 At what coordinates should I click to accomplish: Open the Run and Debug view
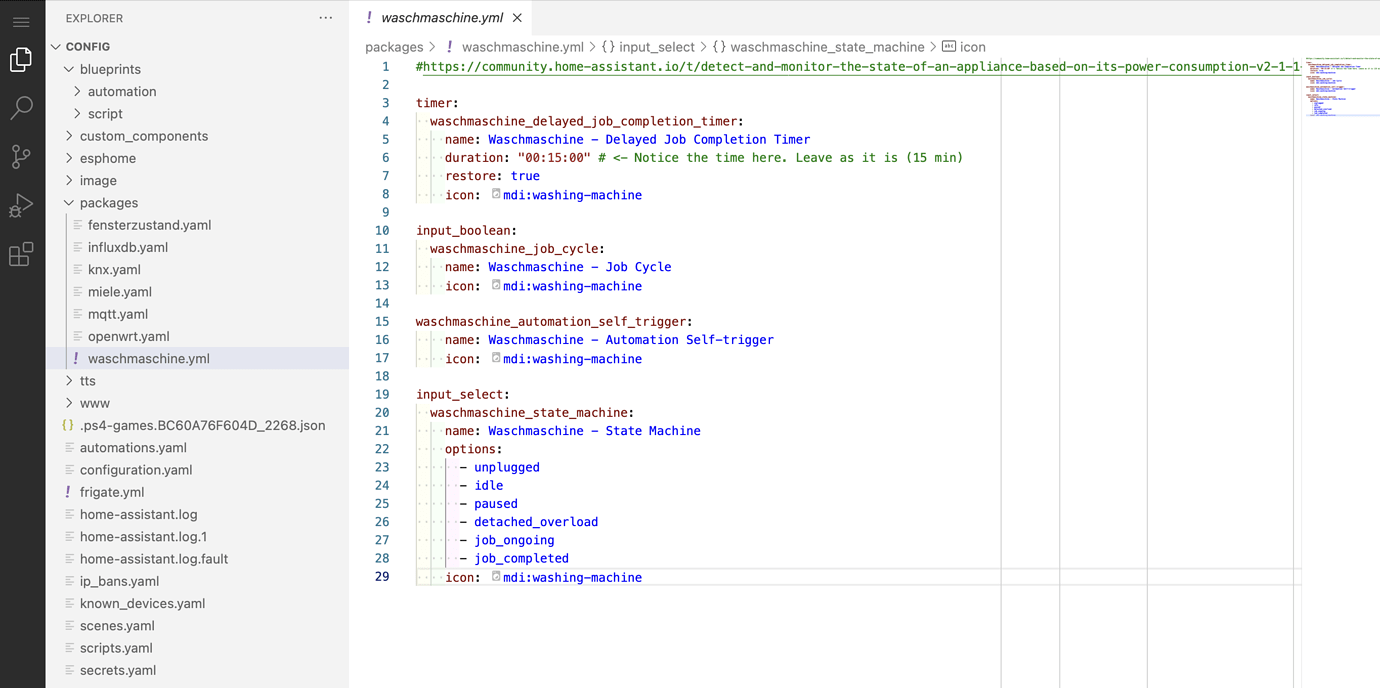tap(21, 206)
